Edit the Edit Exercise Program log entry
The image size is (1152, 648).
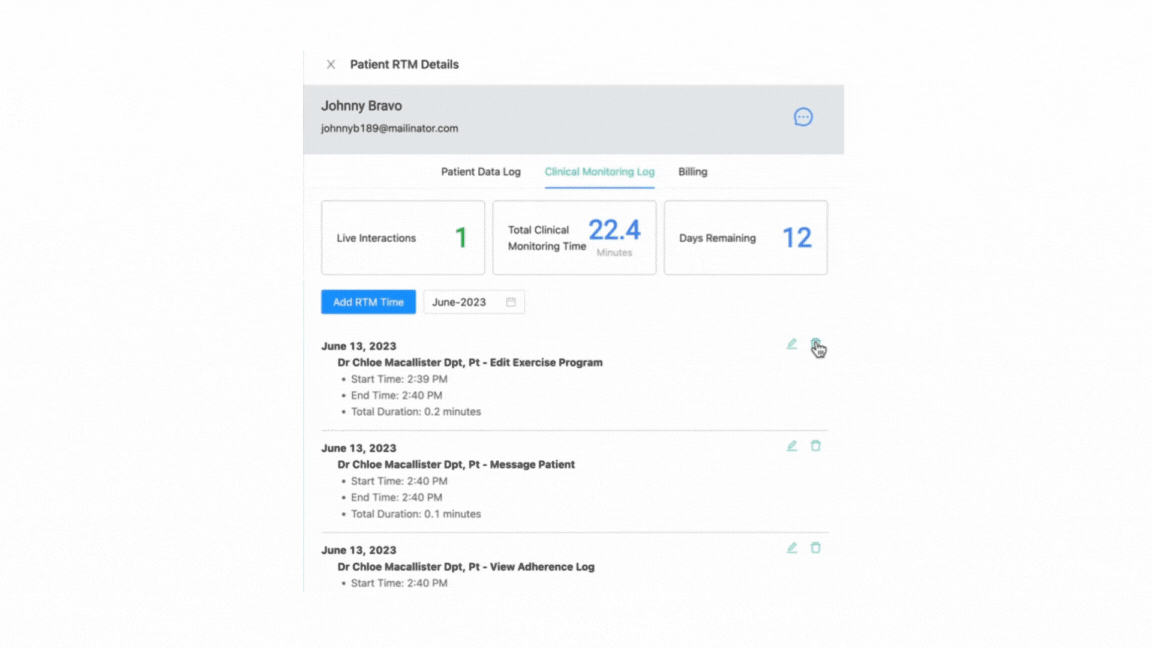(792, 344)
